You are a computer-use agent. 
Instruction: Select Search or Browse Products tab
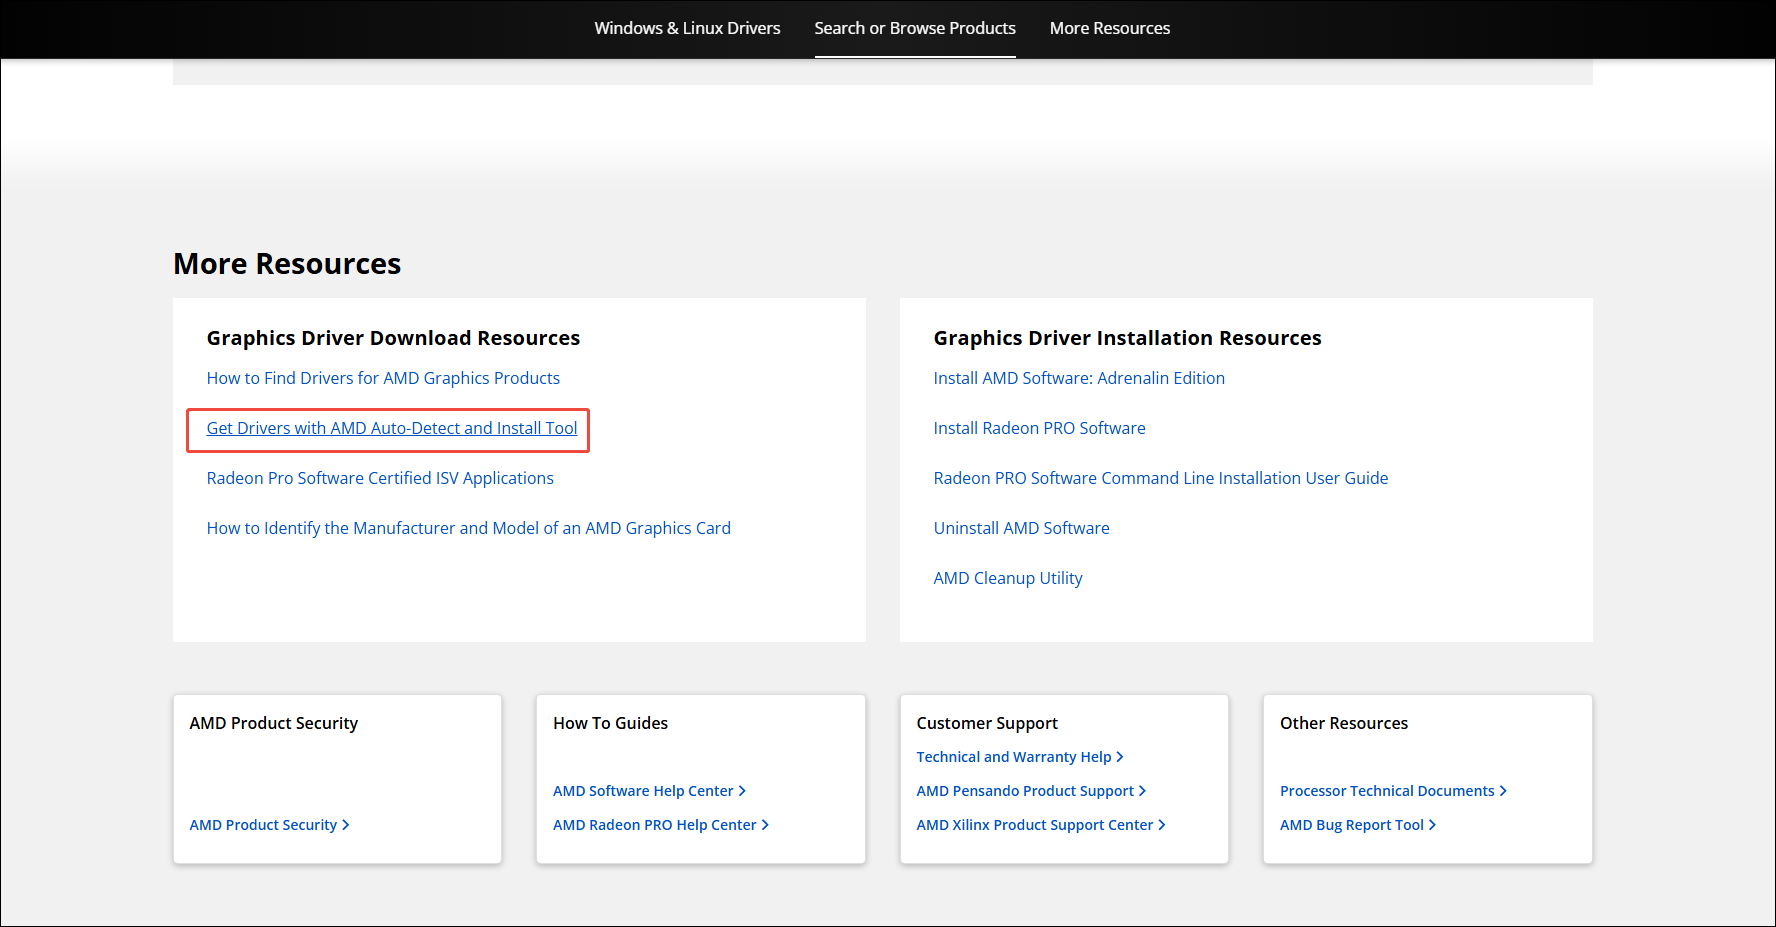coord(914,28)
